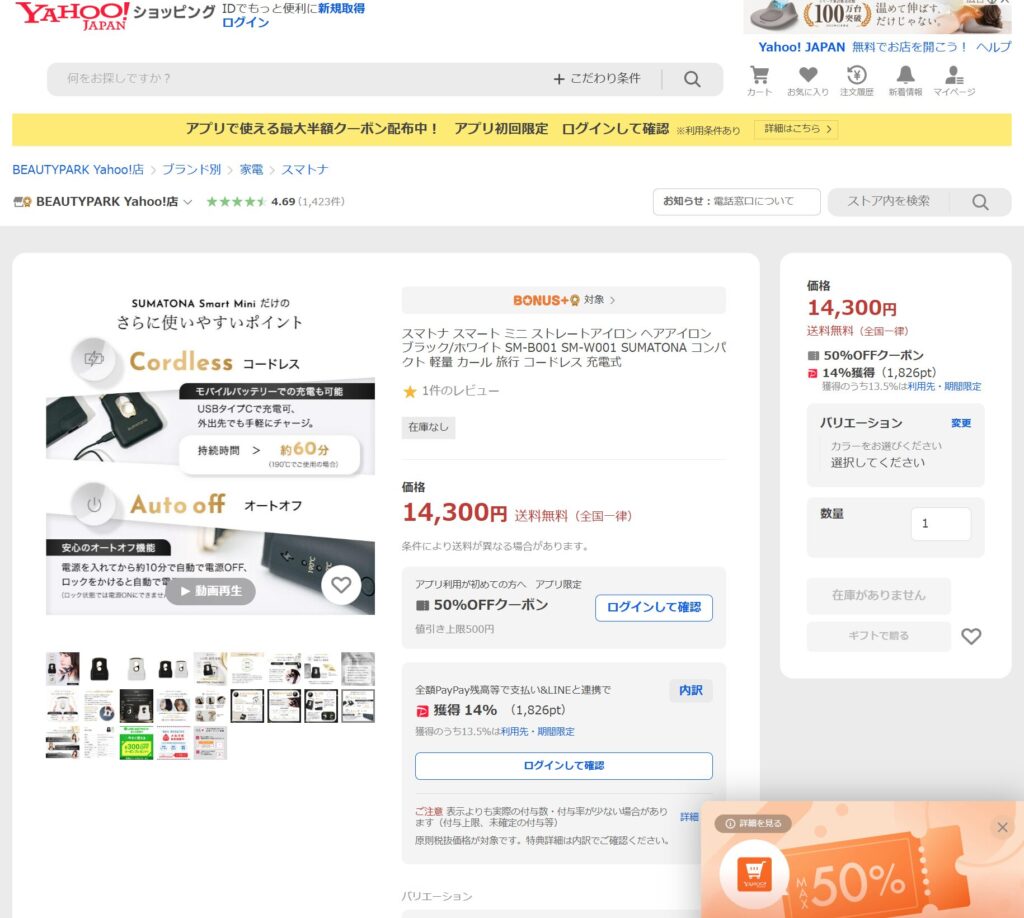The width and height of the screenshot is (1024, 918).
Task: Go to スマトナ breadcrumb
Action: pyautogui.click(x=304, y=170)
